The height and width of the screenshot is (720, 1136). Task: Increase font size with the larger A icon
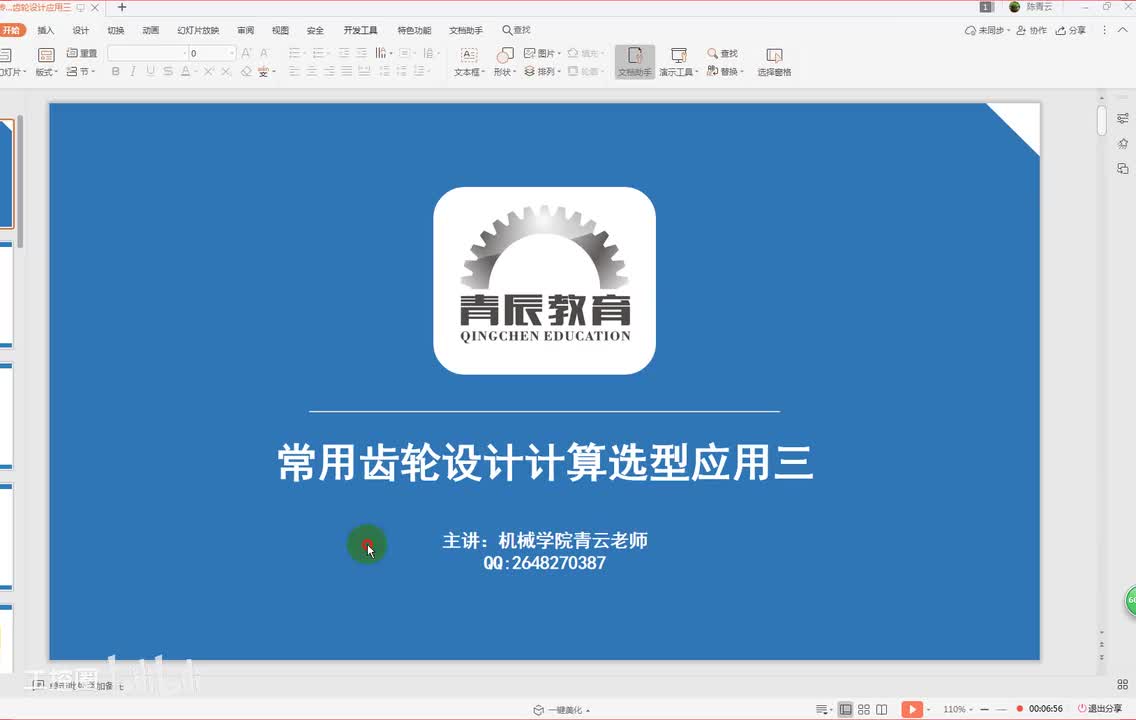[246, 53]
